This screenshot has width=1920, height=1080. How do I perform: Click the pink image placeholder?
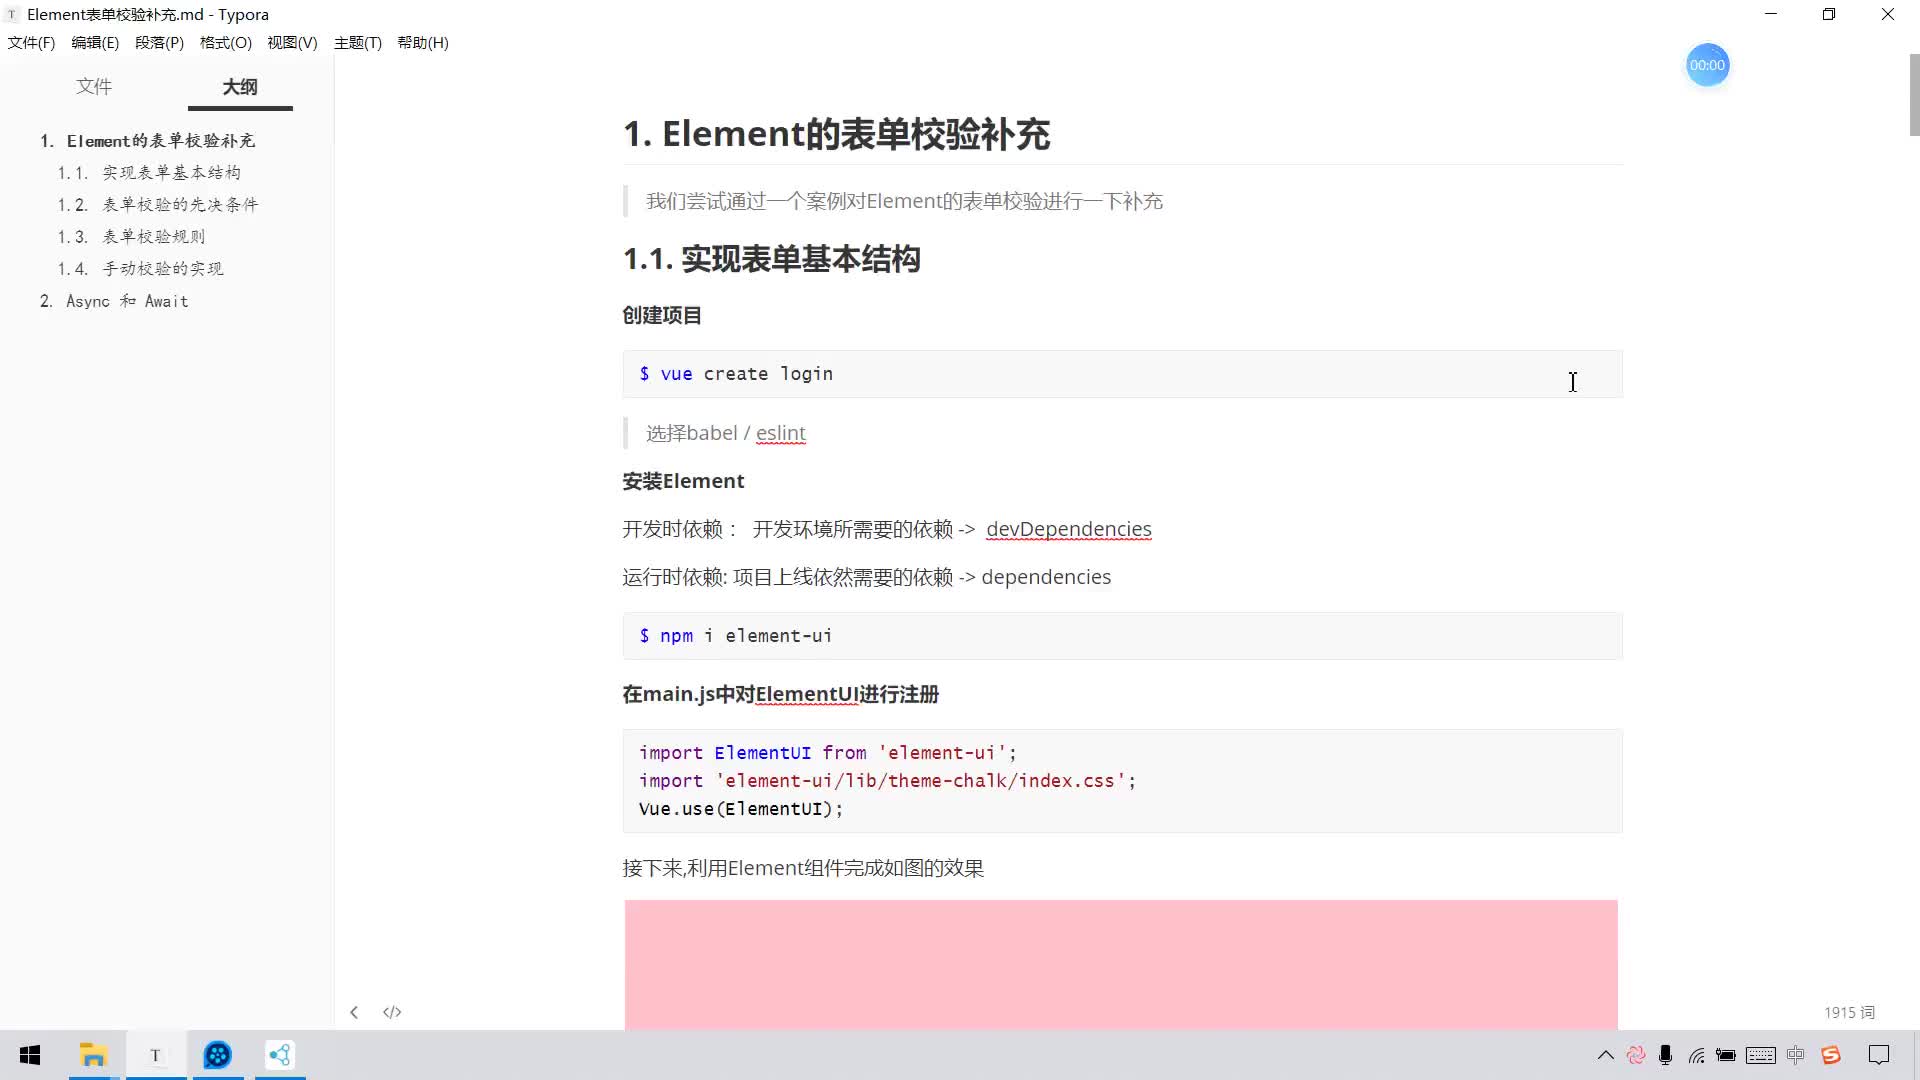1121,964
